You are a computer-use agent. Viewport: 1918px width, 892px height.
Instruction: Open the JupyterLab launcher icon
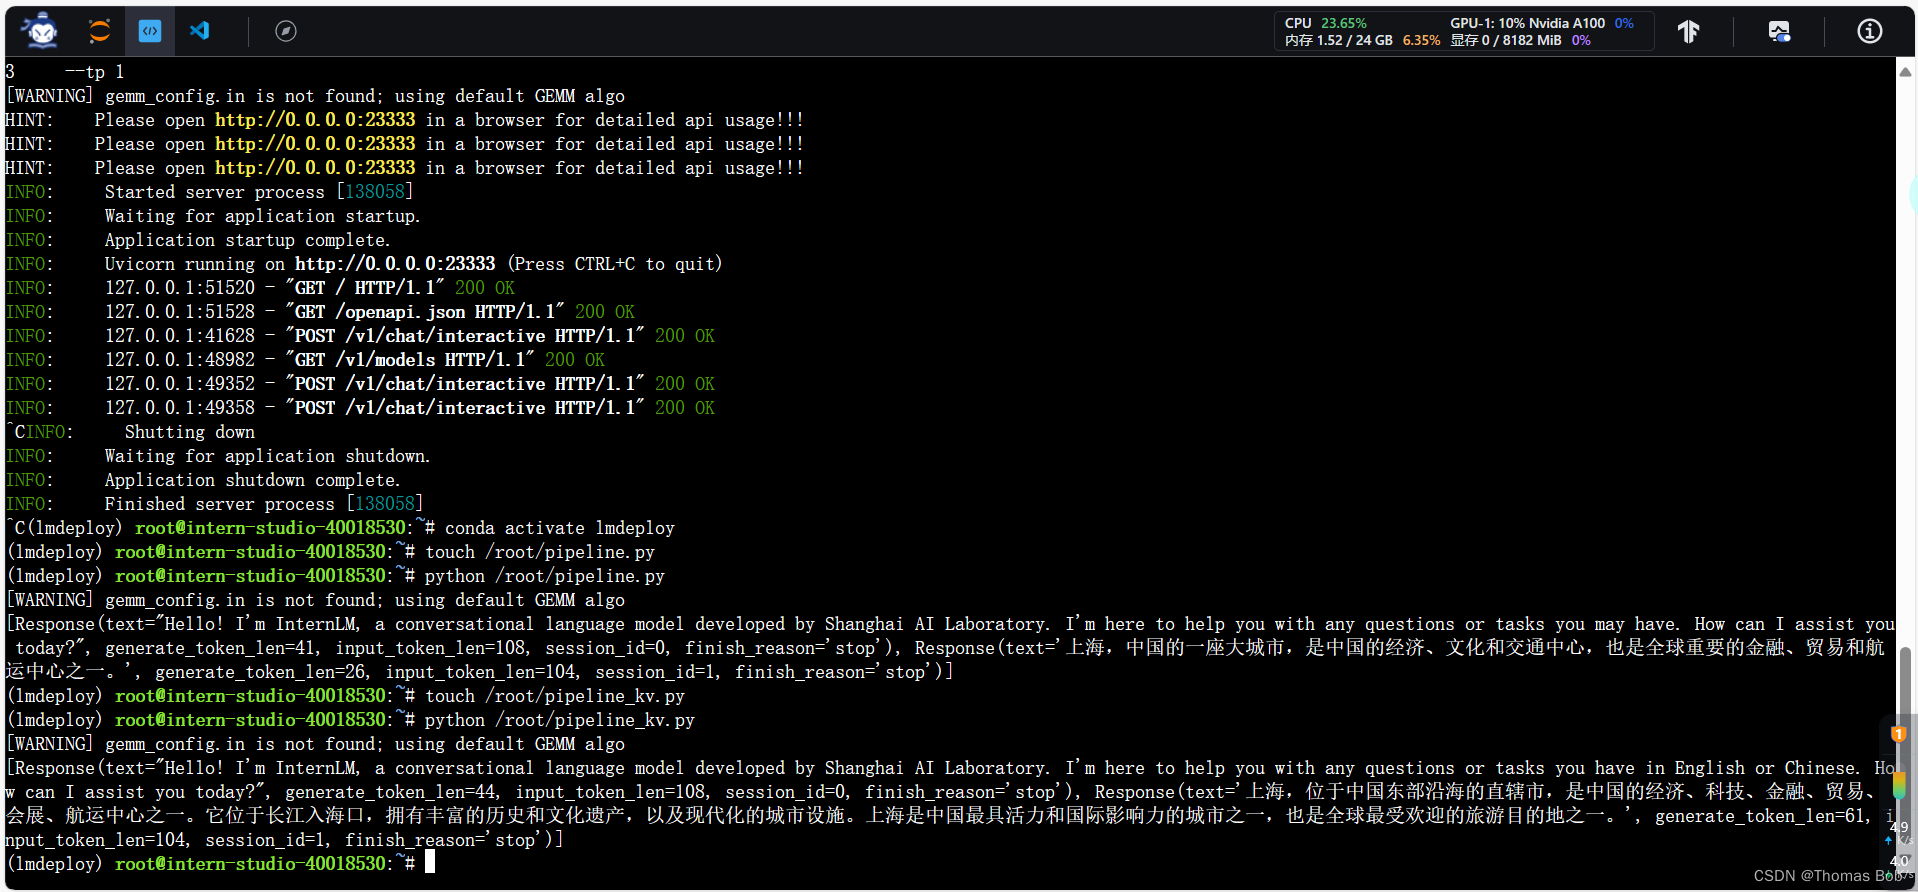99,31
